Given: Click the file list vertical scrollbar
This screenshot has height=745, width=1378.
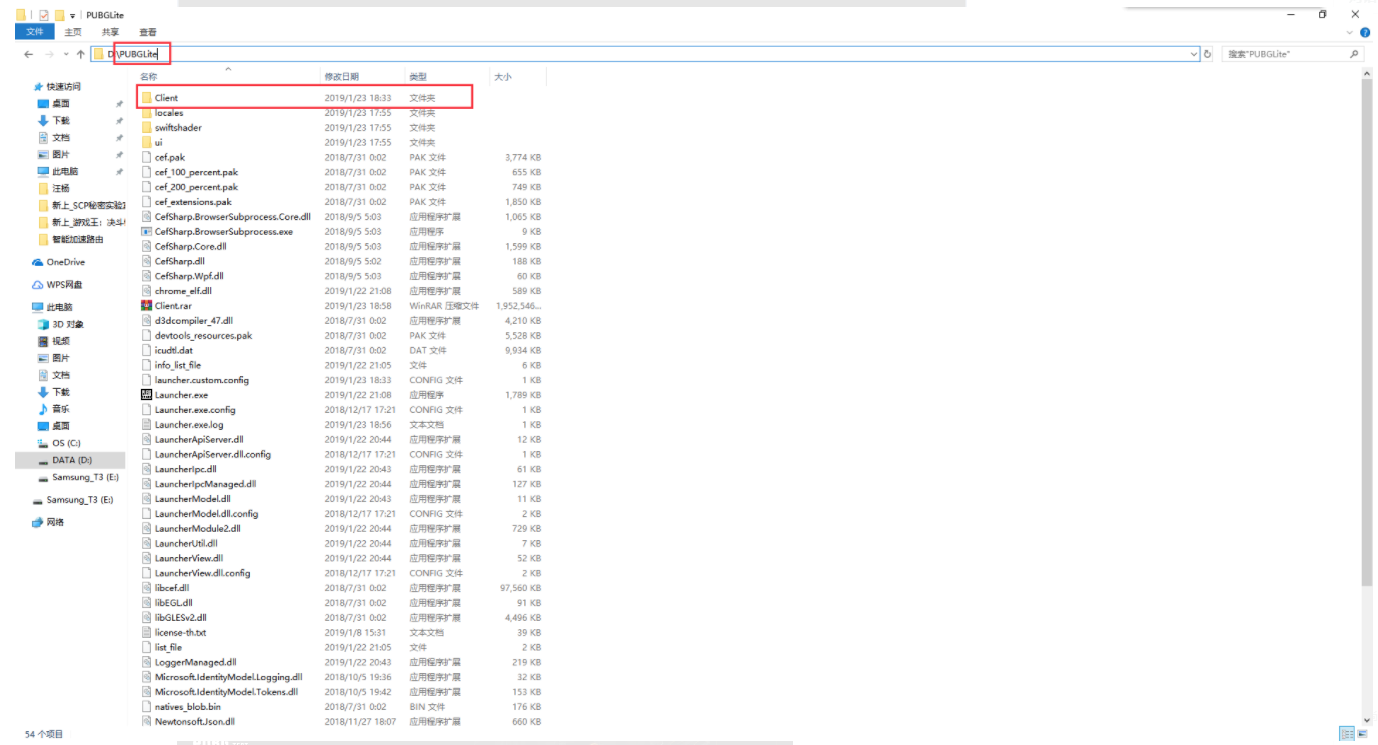Looking at the screenshot, I should [1366, 332].
